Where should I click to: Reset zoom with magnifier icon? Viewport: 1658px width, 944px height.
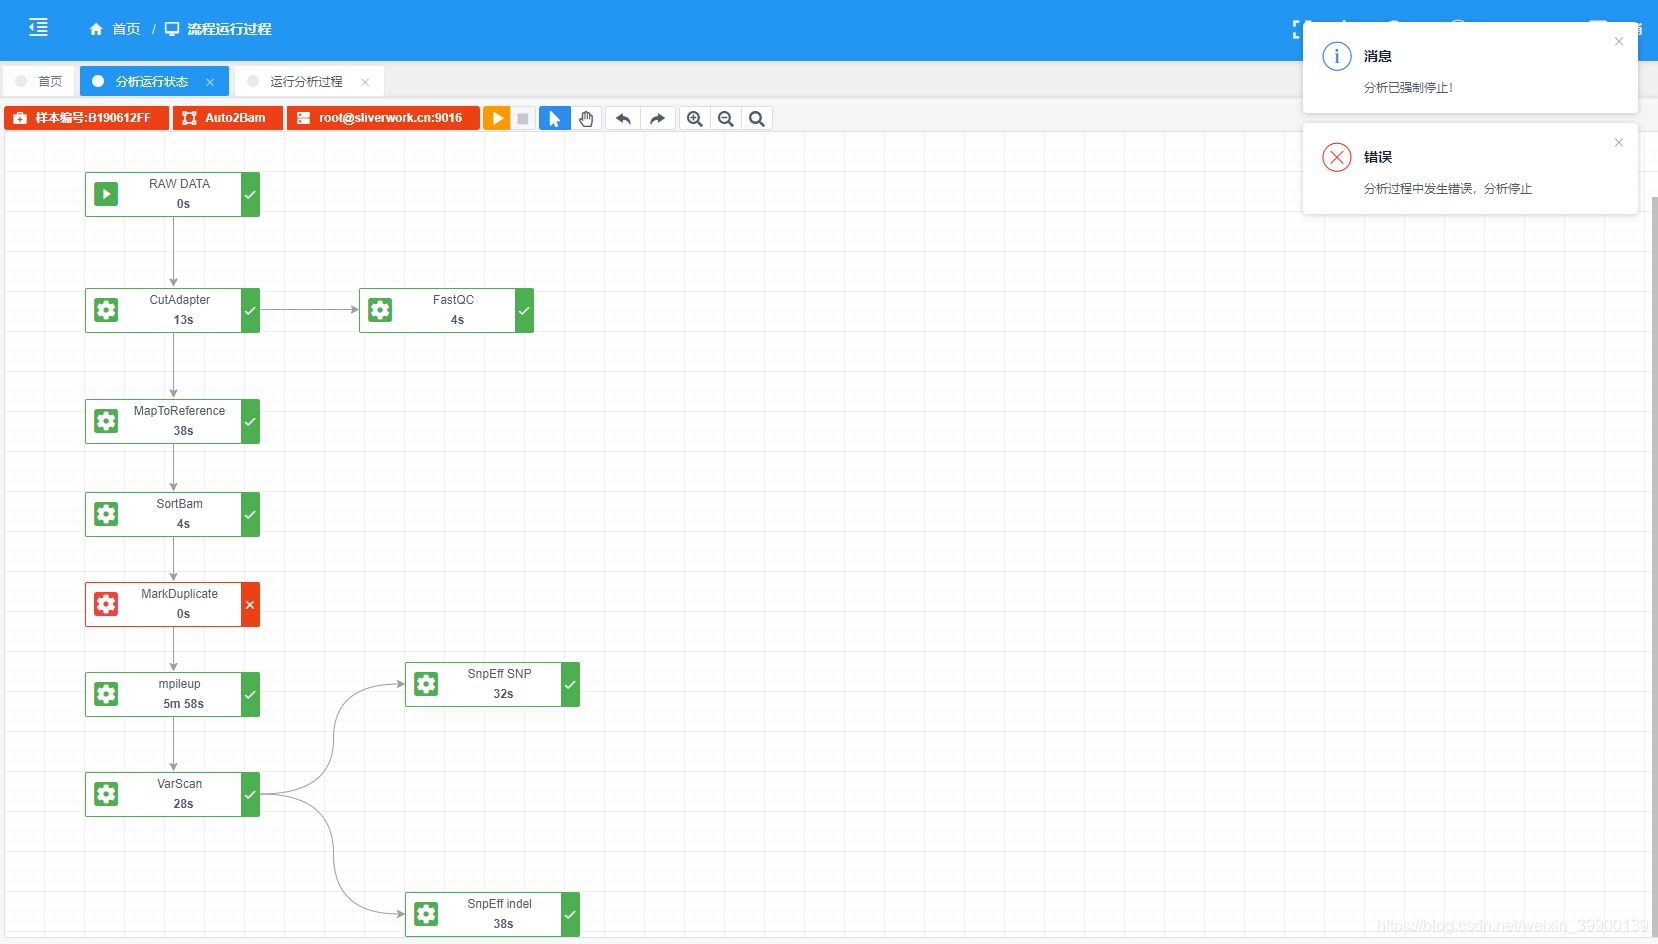pos(757,118)
